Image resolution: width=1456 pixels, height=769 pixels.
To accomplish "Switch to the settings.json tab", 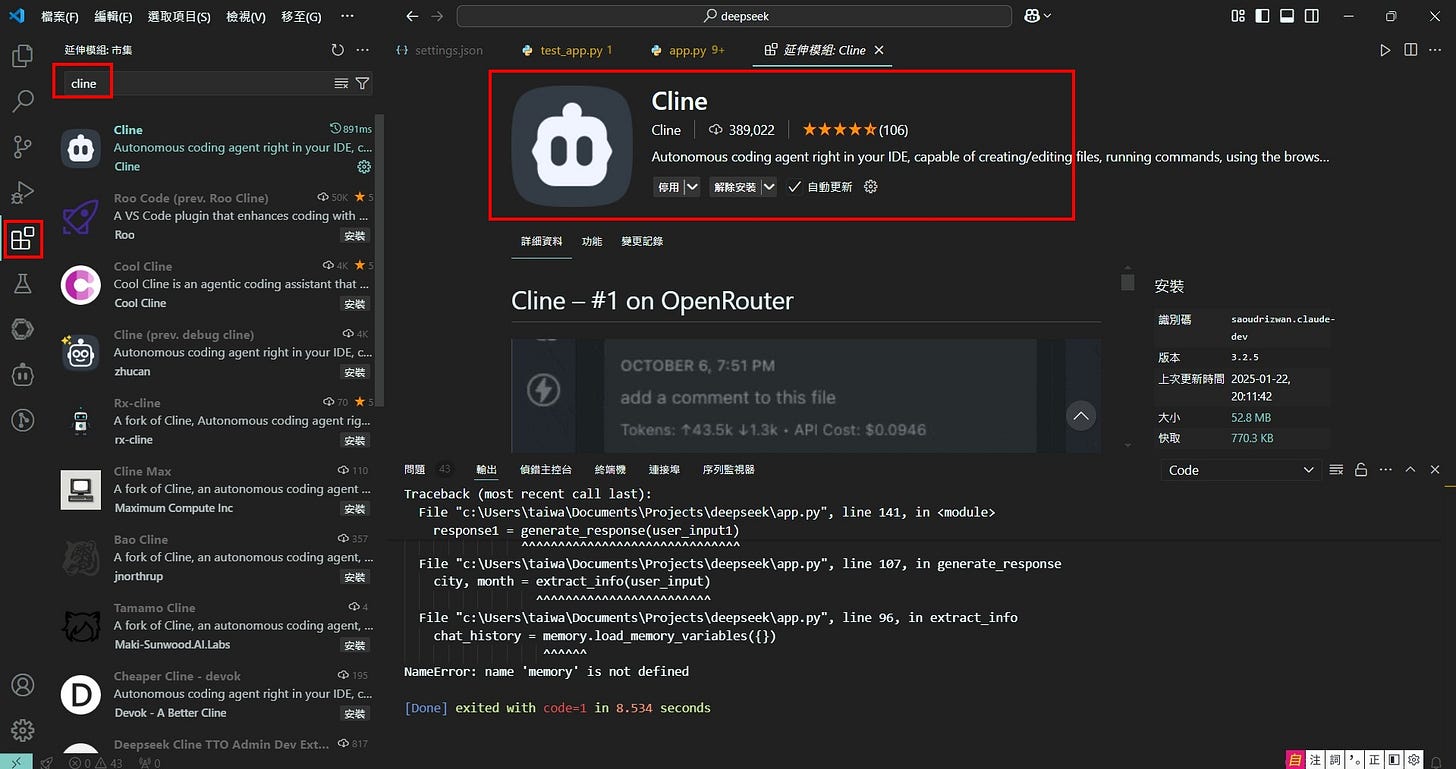I will 439,50.
